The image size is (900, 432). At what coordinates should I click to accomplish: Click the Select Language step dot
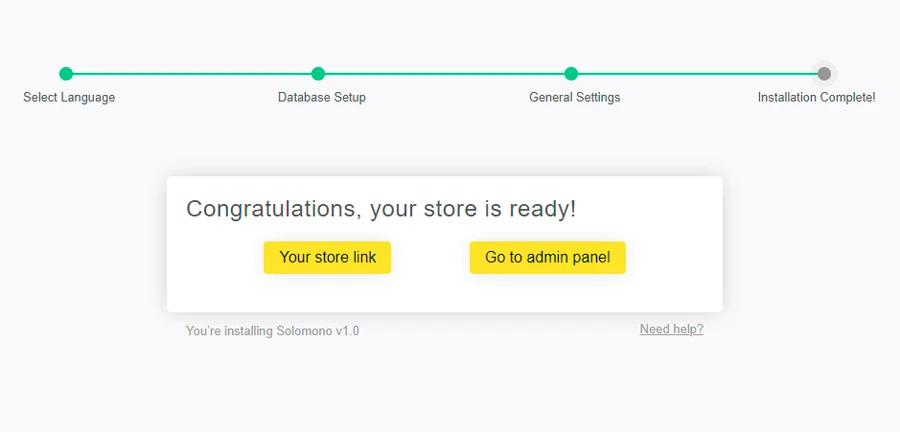pos(66,73)
